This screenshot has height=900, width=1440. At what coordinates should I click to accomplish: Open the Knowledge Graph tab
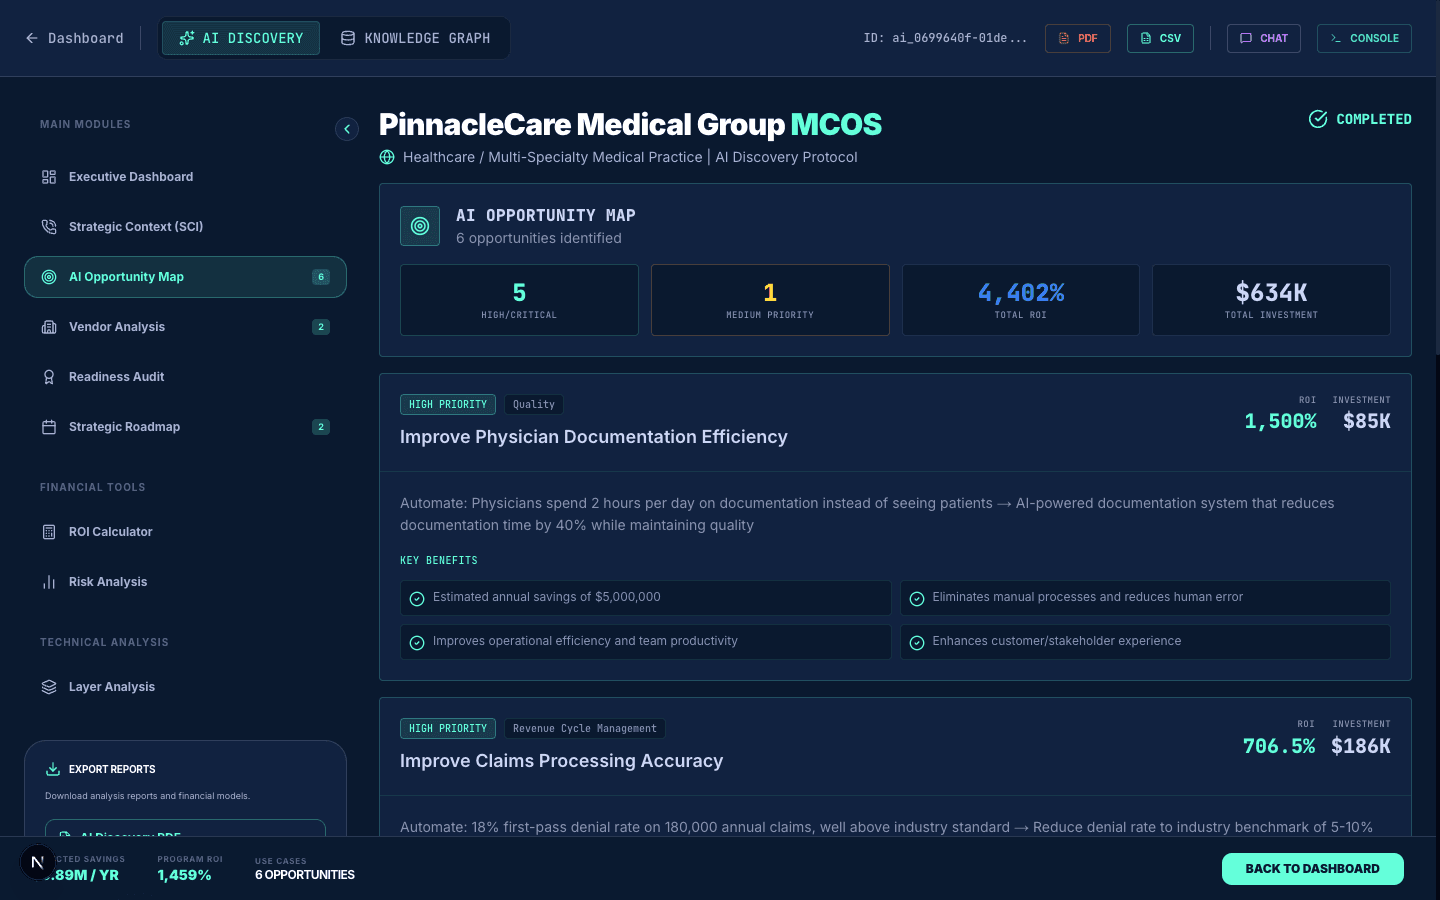tap(416, 38)
